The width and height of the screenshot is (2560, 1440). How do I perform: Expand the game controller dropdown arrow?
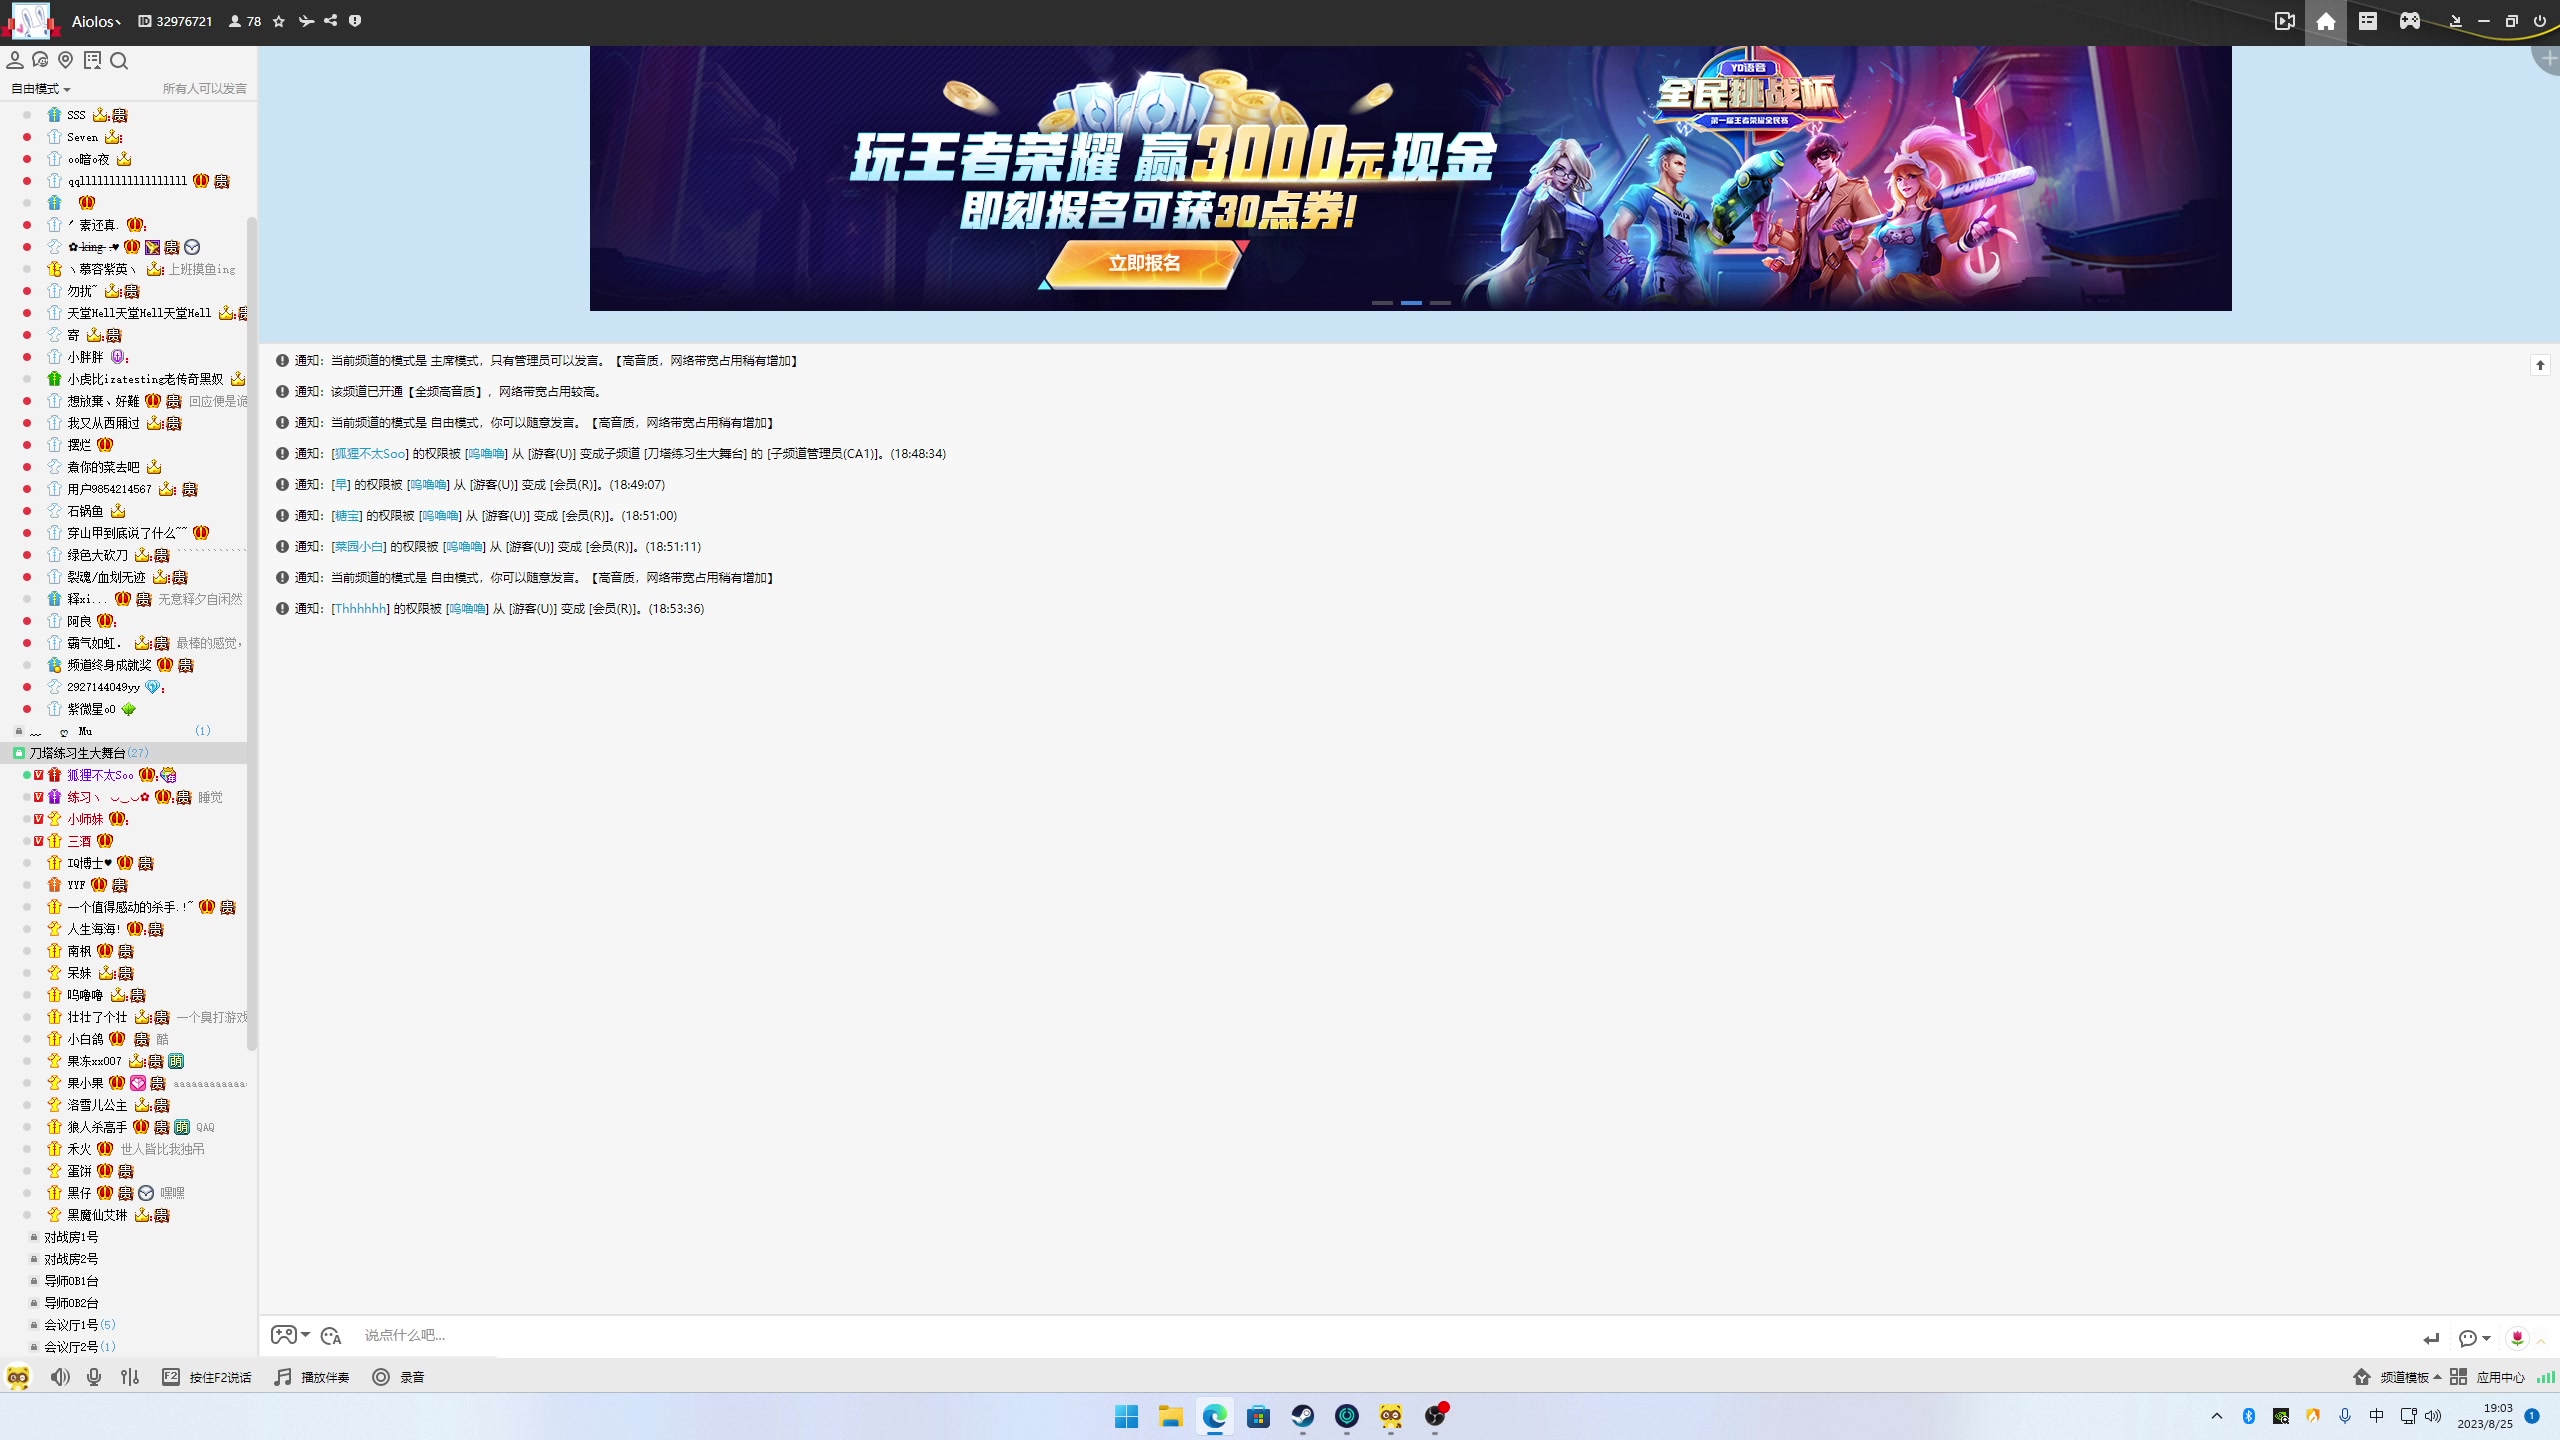[x=306, y=1336]
